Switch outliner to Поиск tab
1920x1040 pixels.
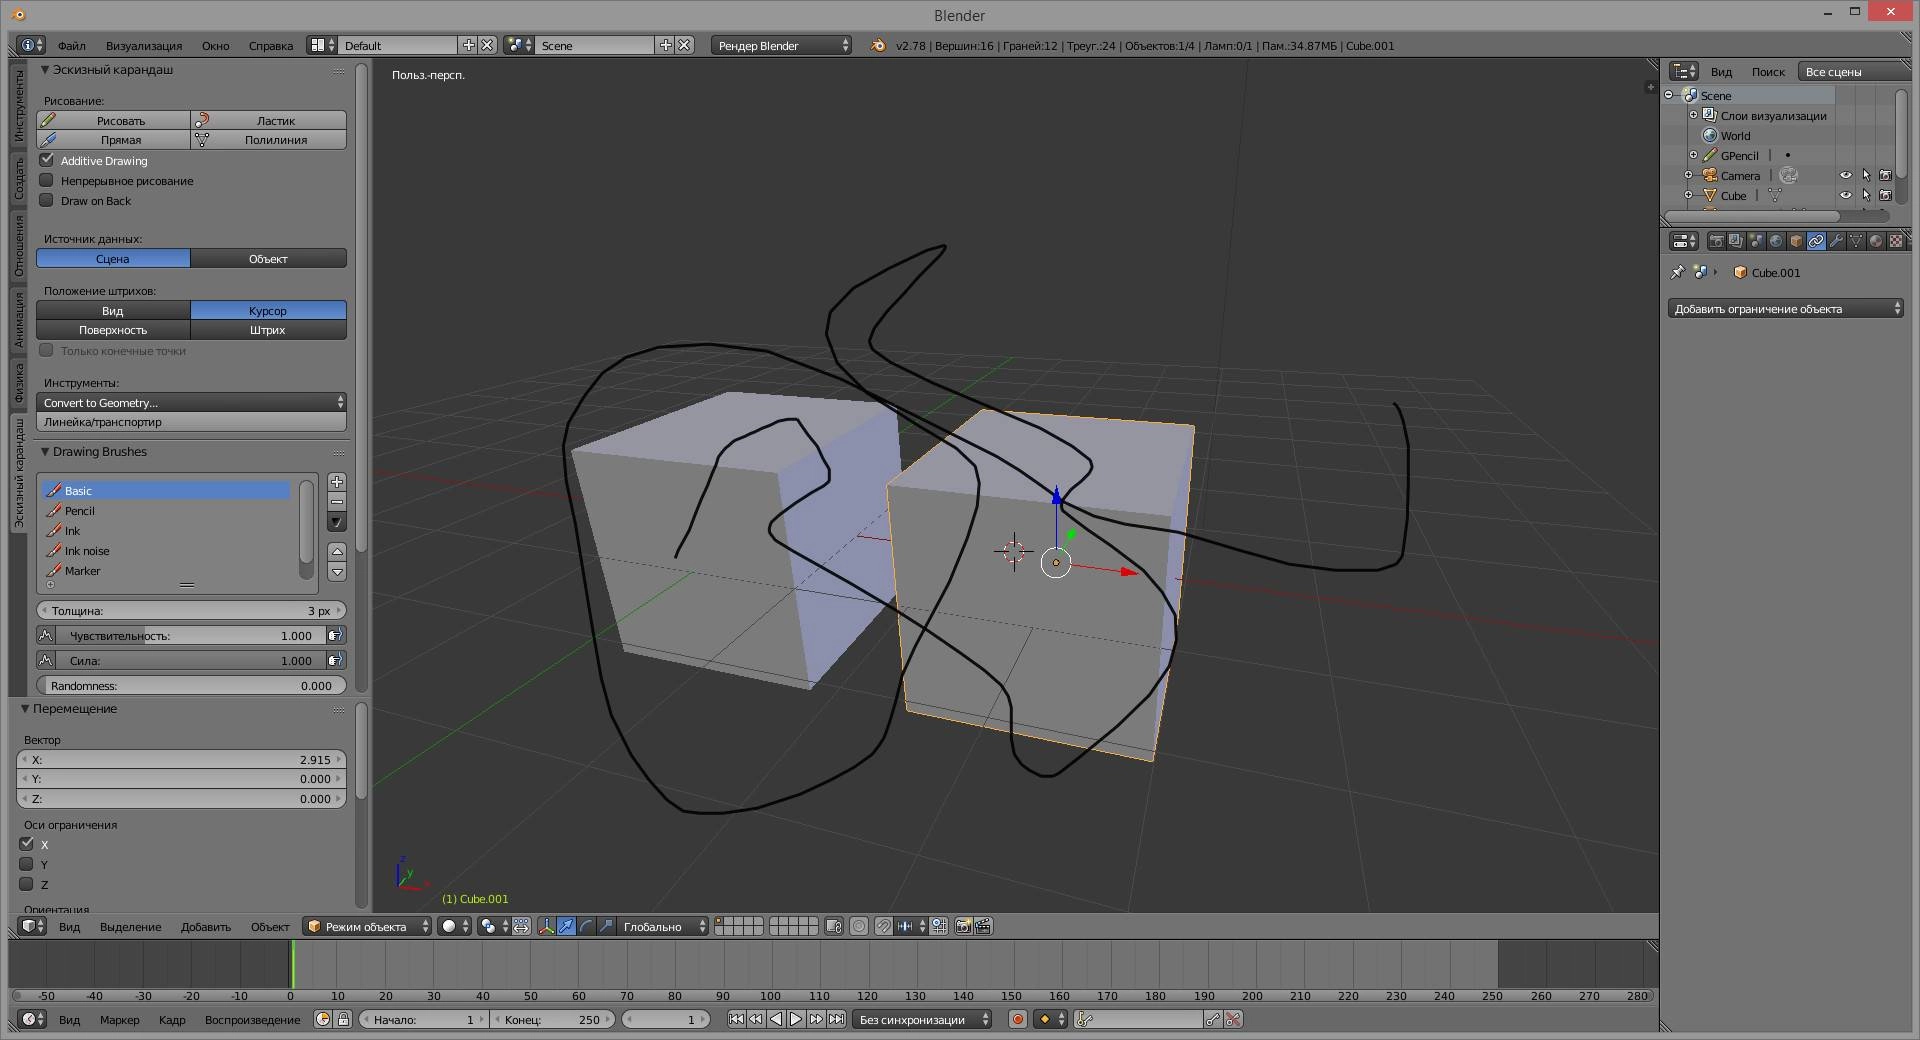[1767, 71]
